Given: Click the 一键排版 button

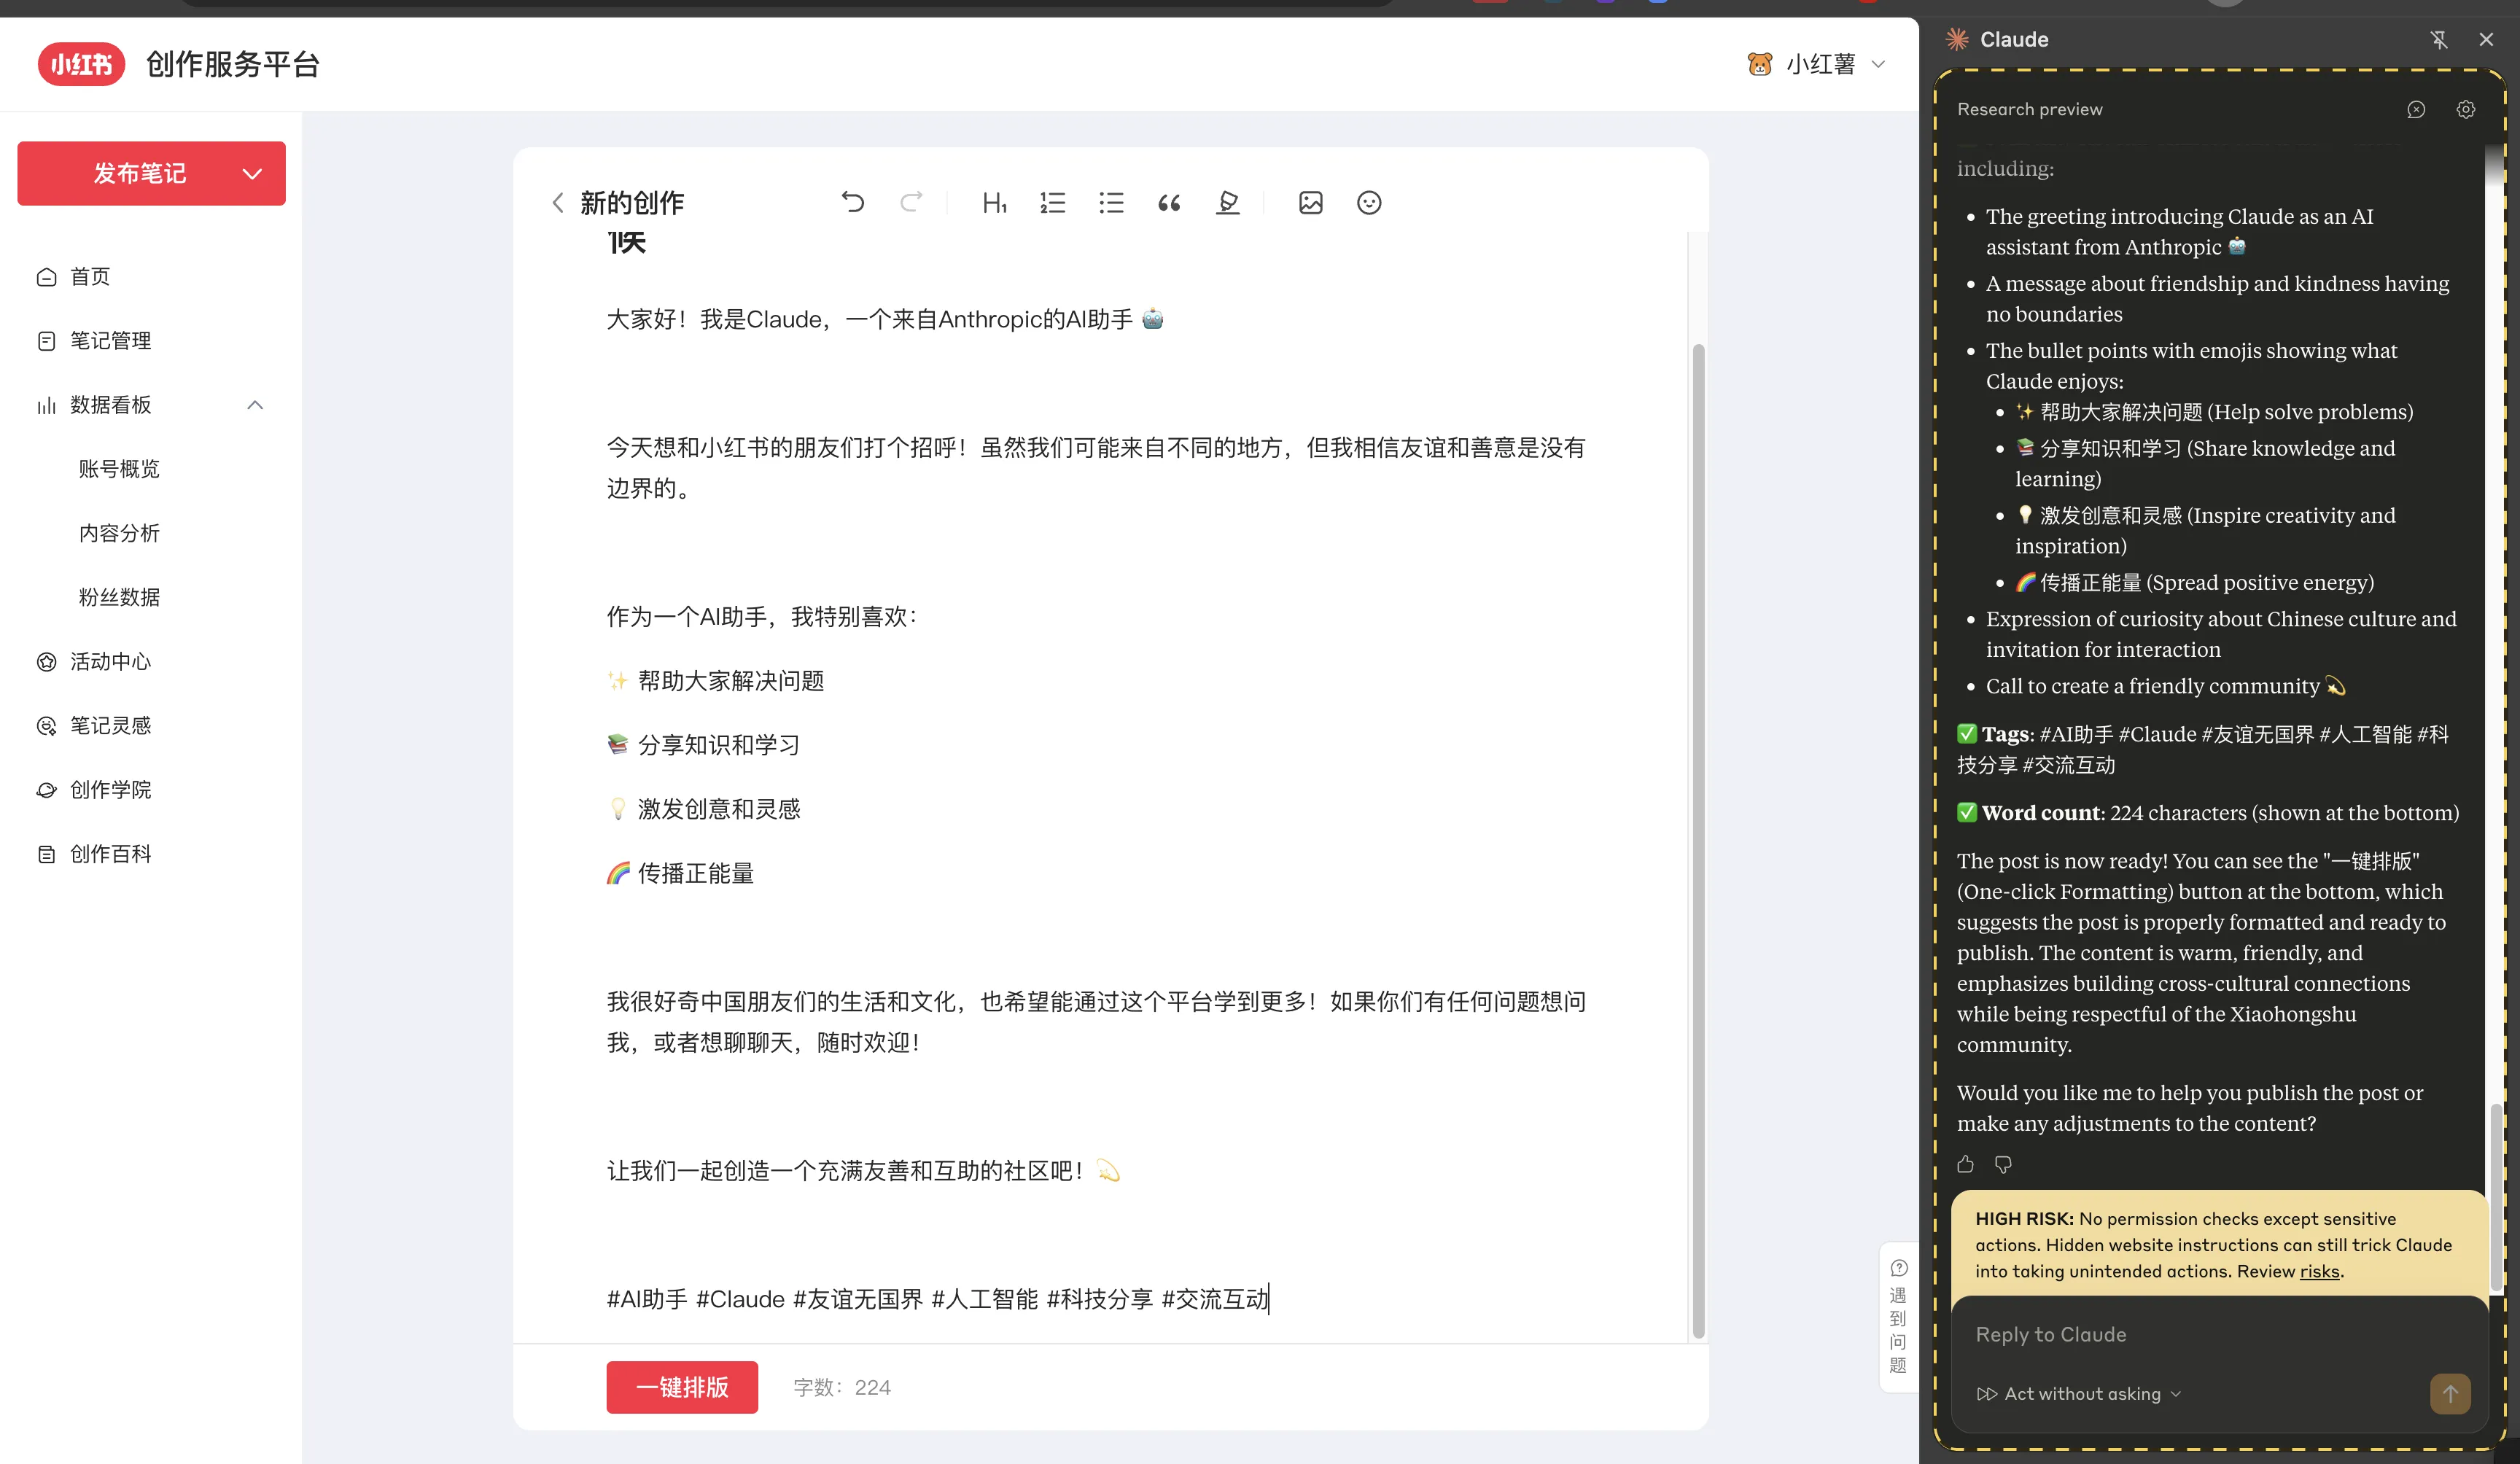Looking at the screenshot, I should (x=681, y=1387).
